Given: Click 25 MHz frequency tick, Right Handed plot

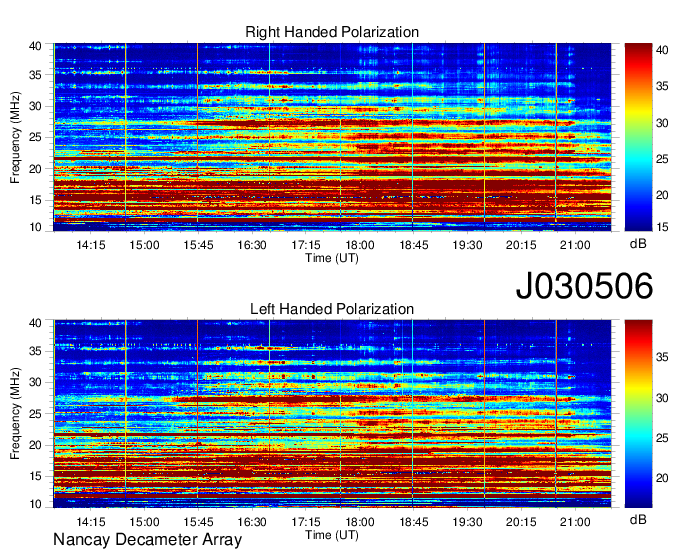Looking at the screenshot, I should (x=35, y=137).
